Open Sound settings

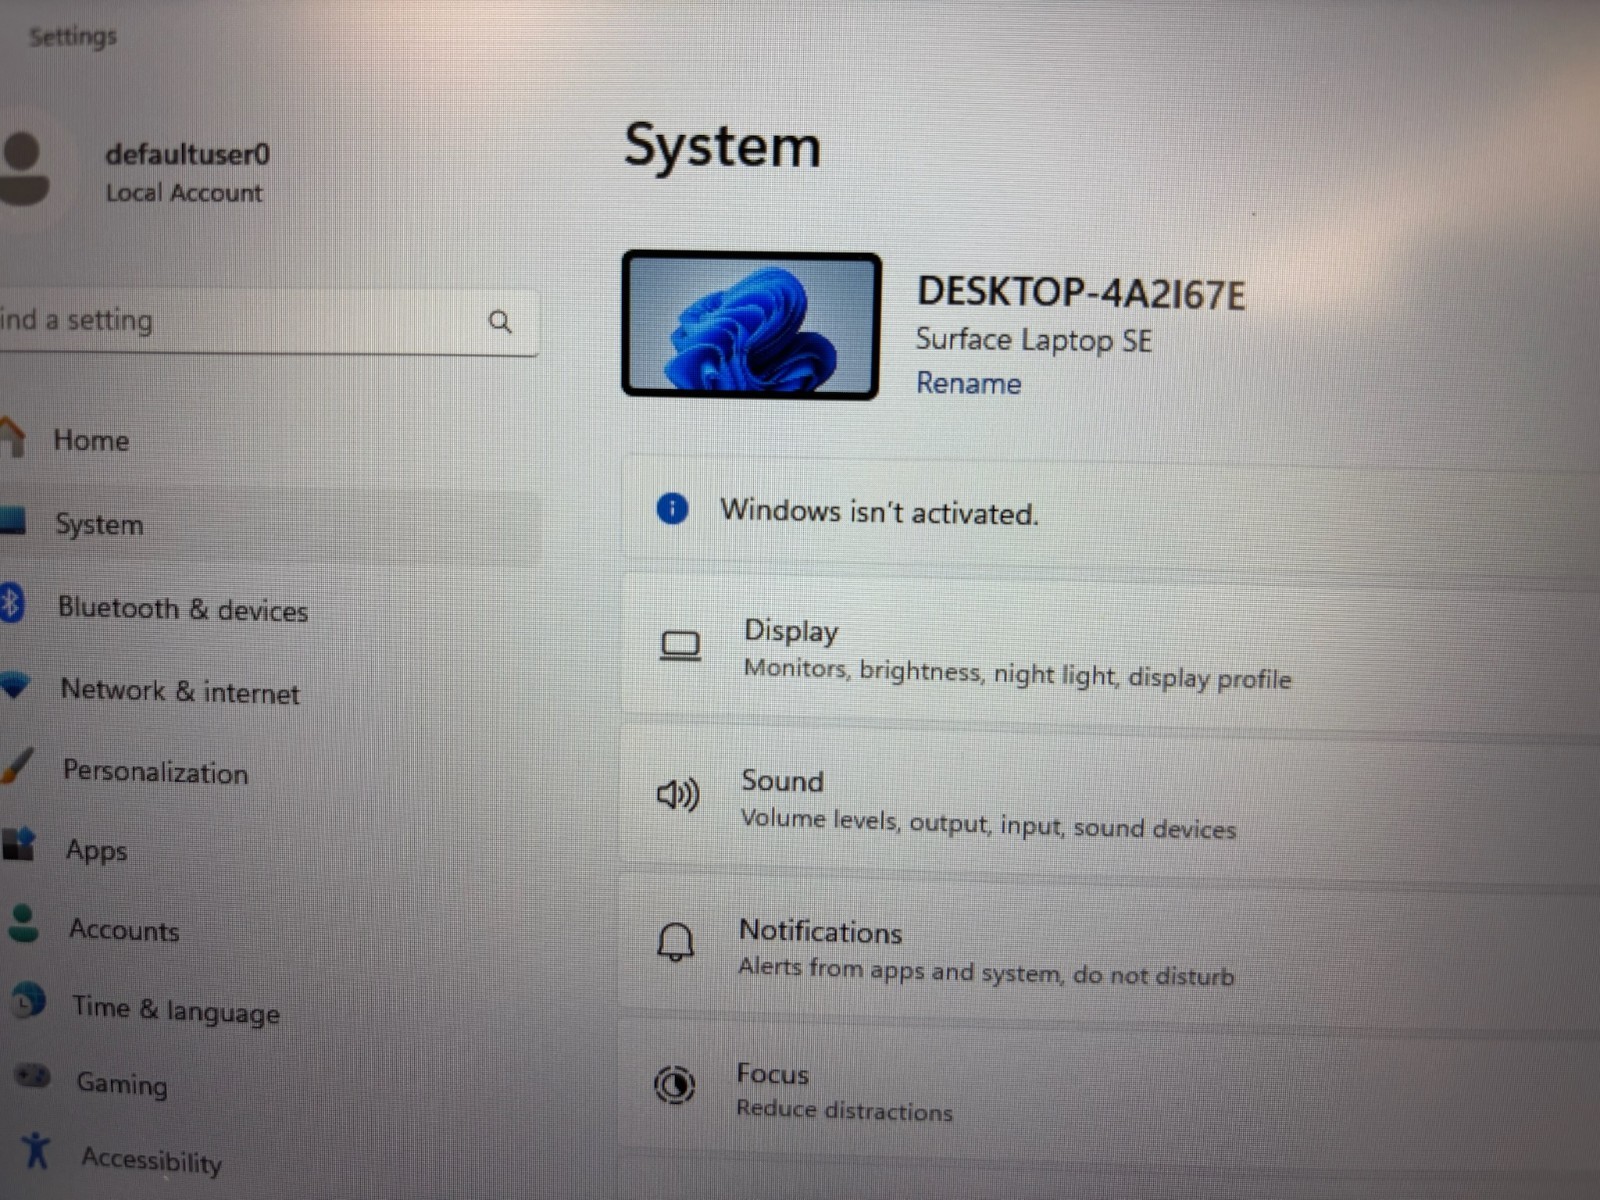[1110, 803]
